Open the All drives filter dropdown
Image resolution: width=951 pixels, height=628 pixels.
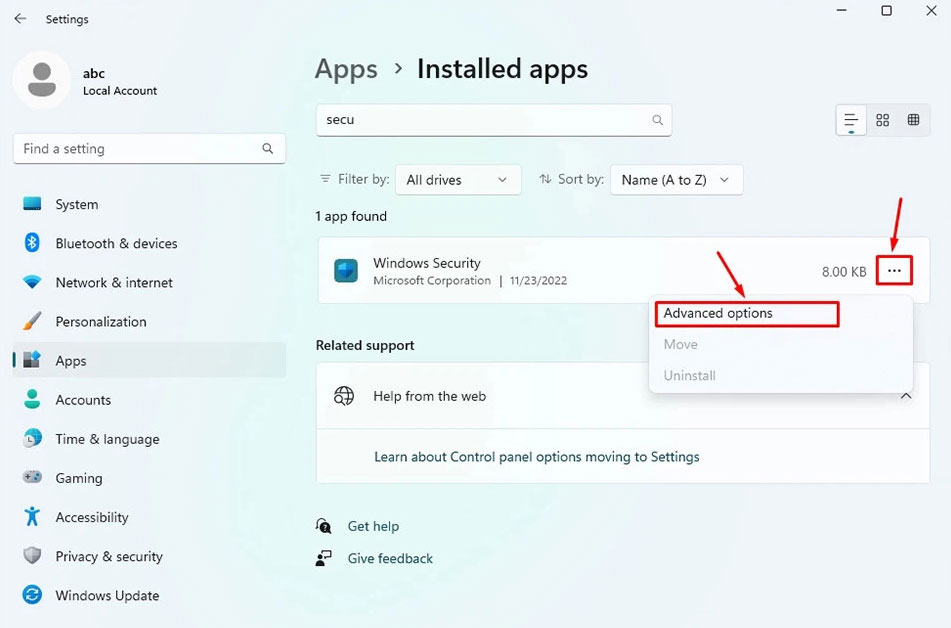pyautogui.click(x=457, y=180)
